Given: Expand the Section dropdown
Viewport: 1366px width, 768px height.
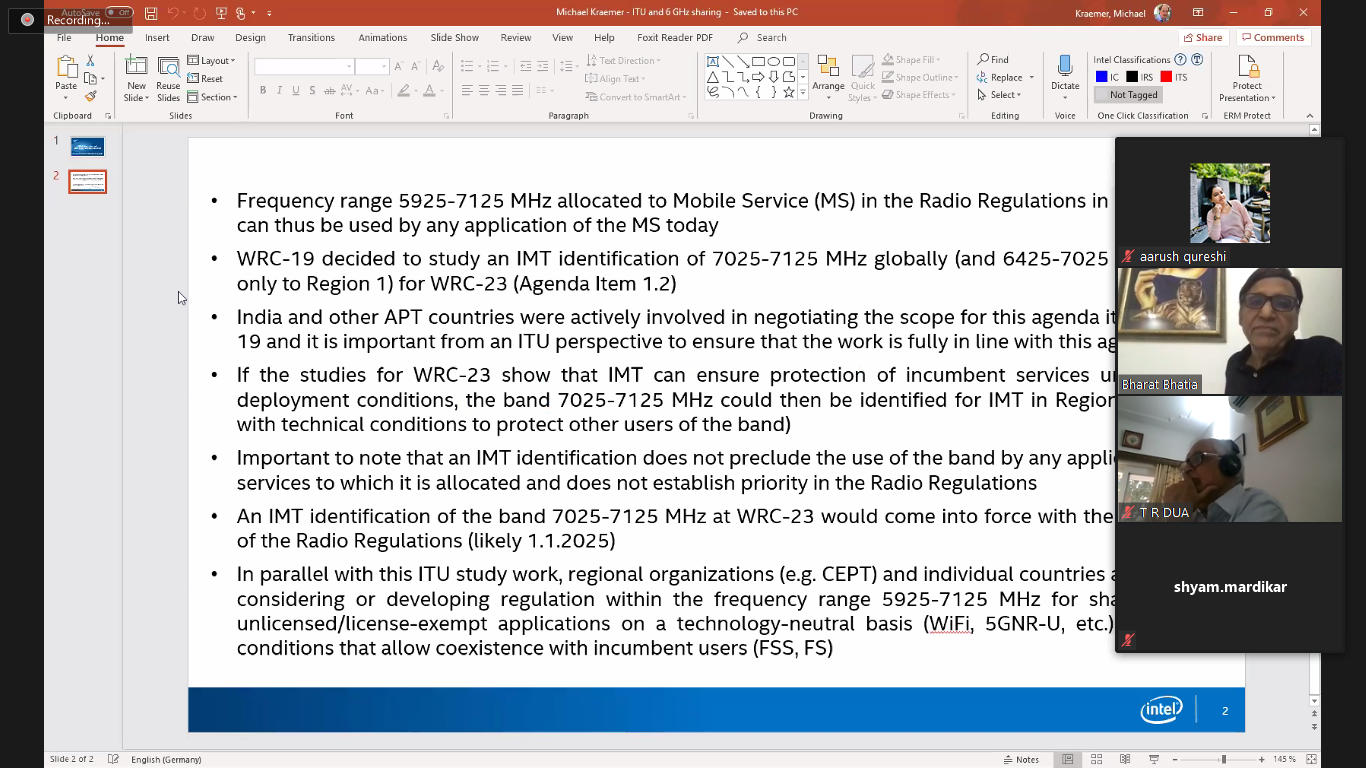Looking at the screenshot, I should point(212,97).
